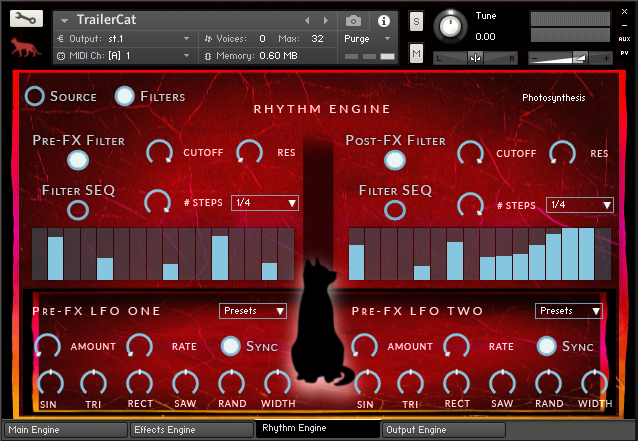Screen dimensions: 638x441
Task: Show instrument info via the i icon
Action: [x=384, y=21]
